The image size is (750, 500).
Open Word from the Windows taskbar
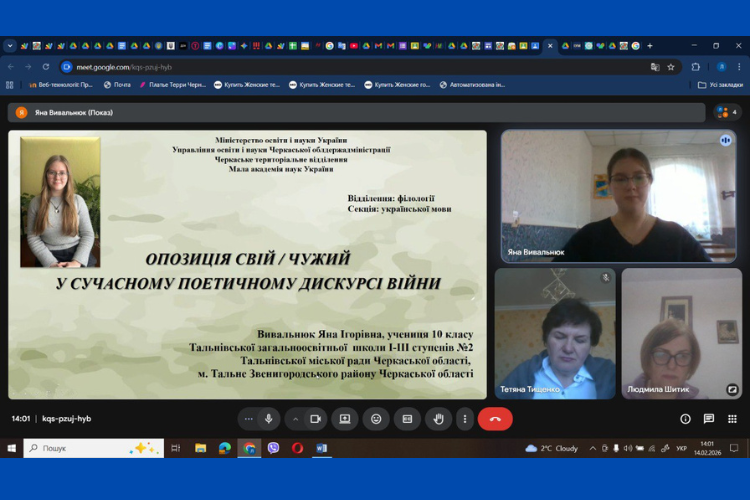point(322,448)
